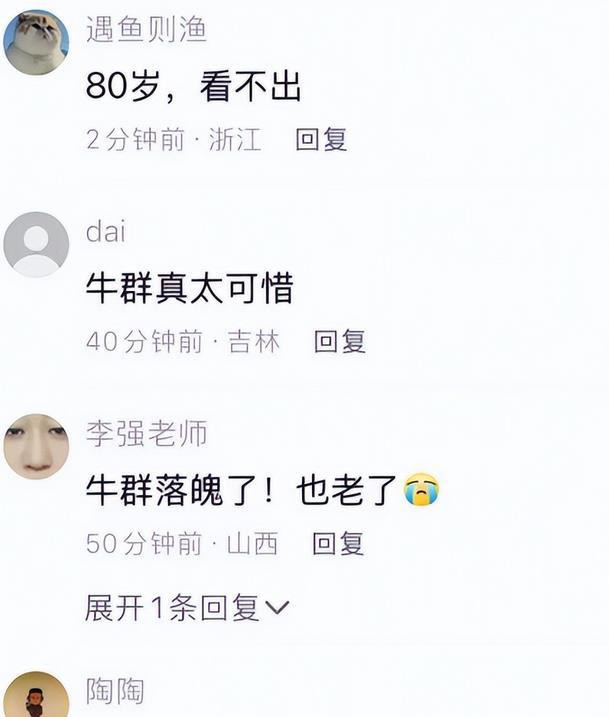Select comment text 牛群真太可惜
This screenshot has width=609, height=717.
[189, 288]
